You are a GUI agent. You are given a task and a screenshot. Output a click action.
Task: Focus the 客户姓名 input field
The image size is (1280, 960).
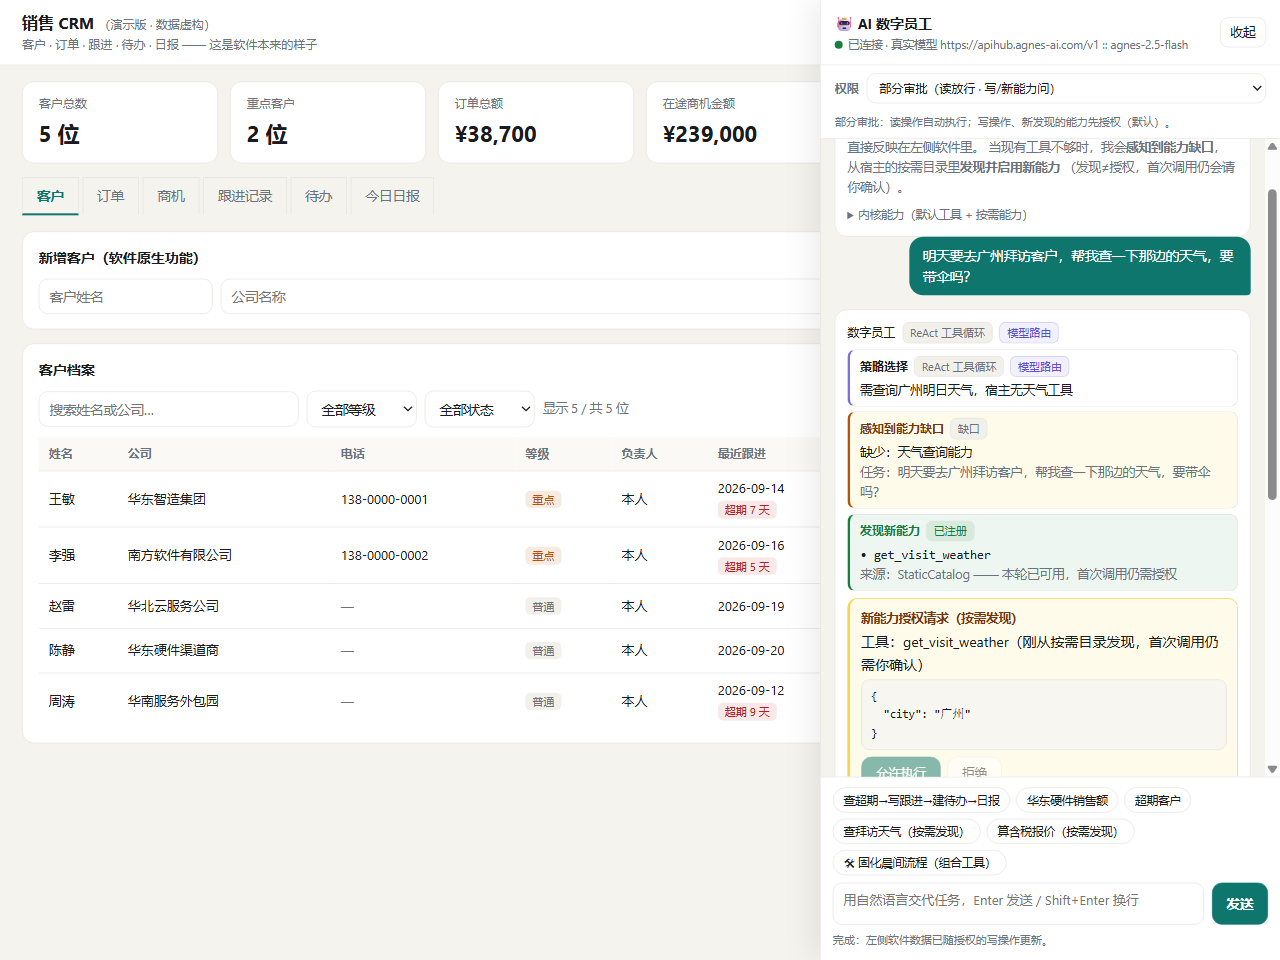tap(126, 297)
